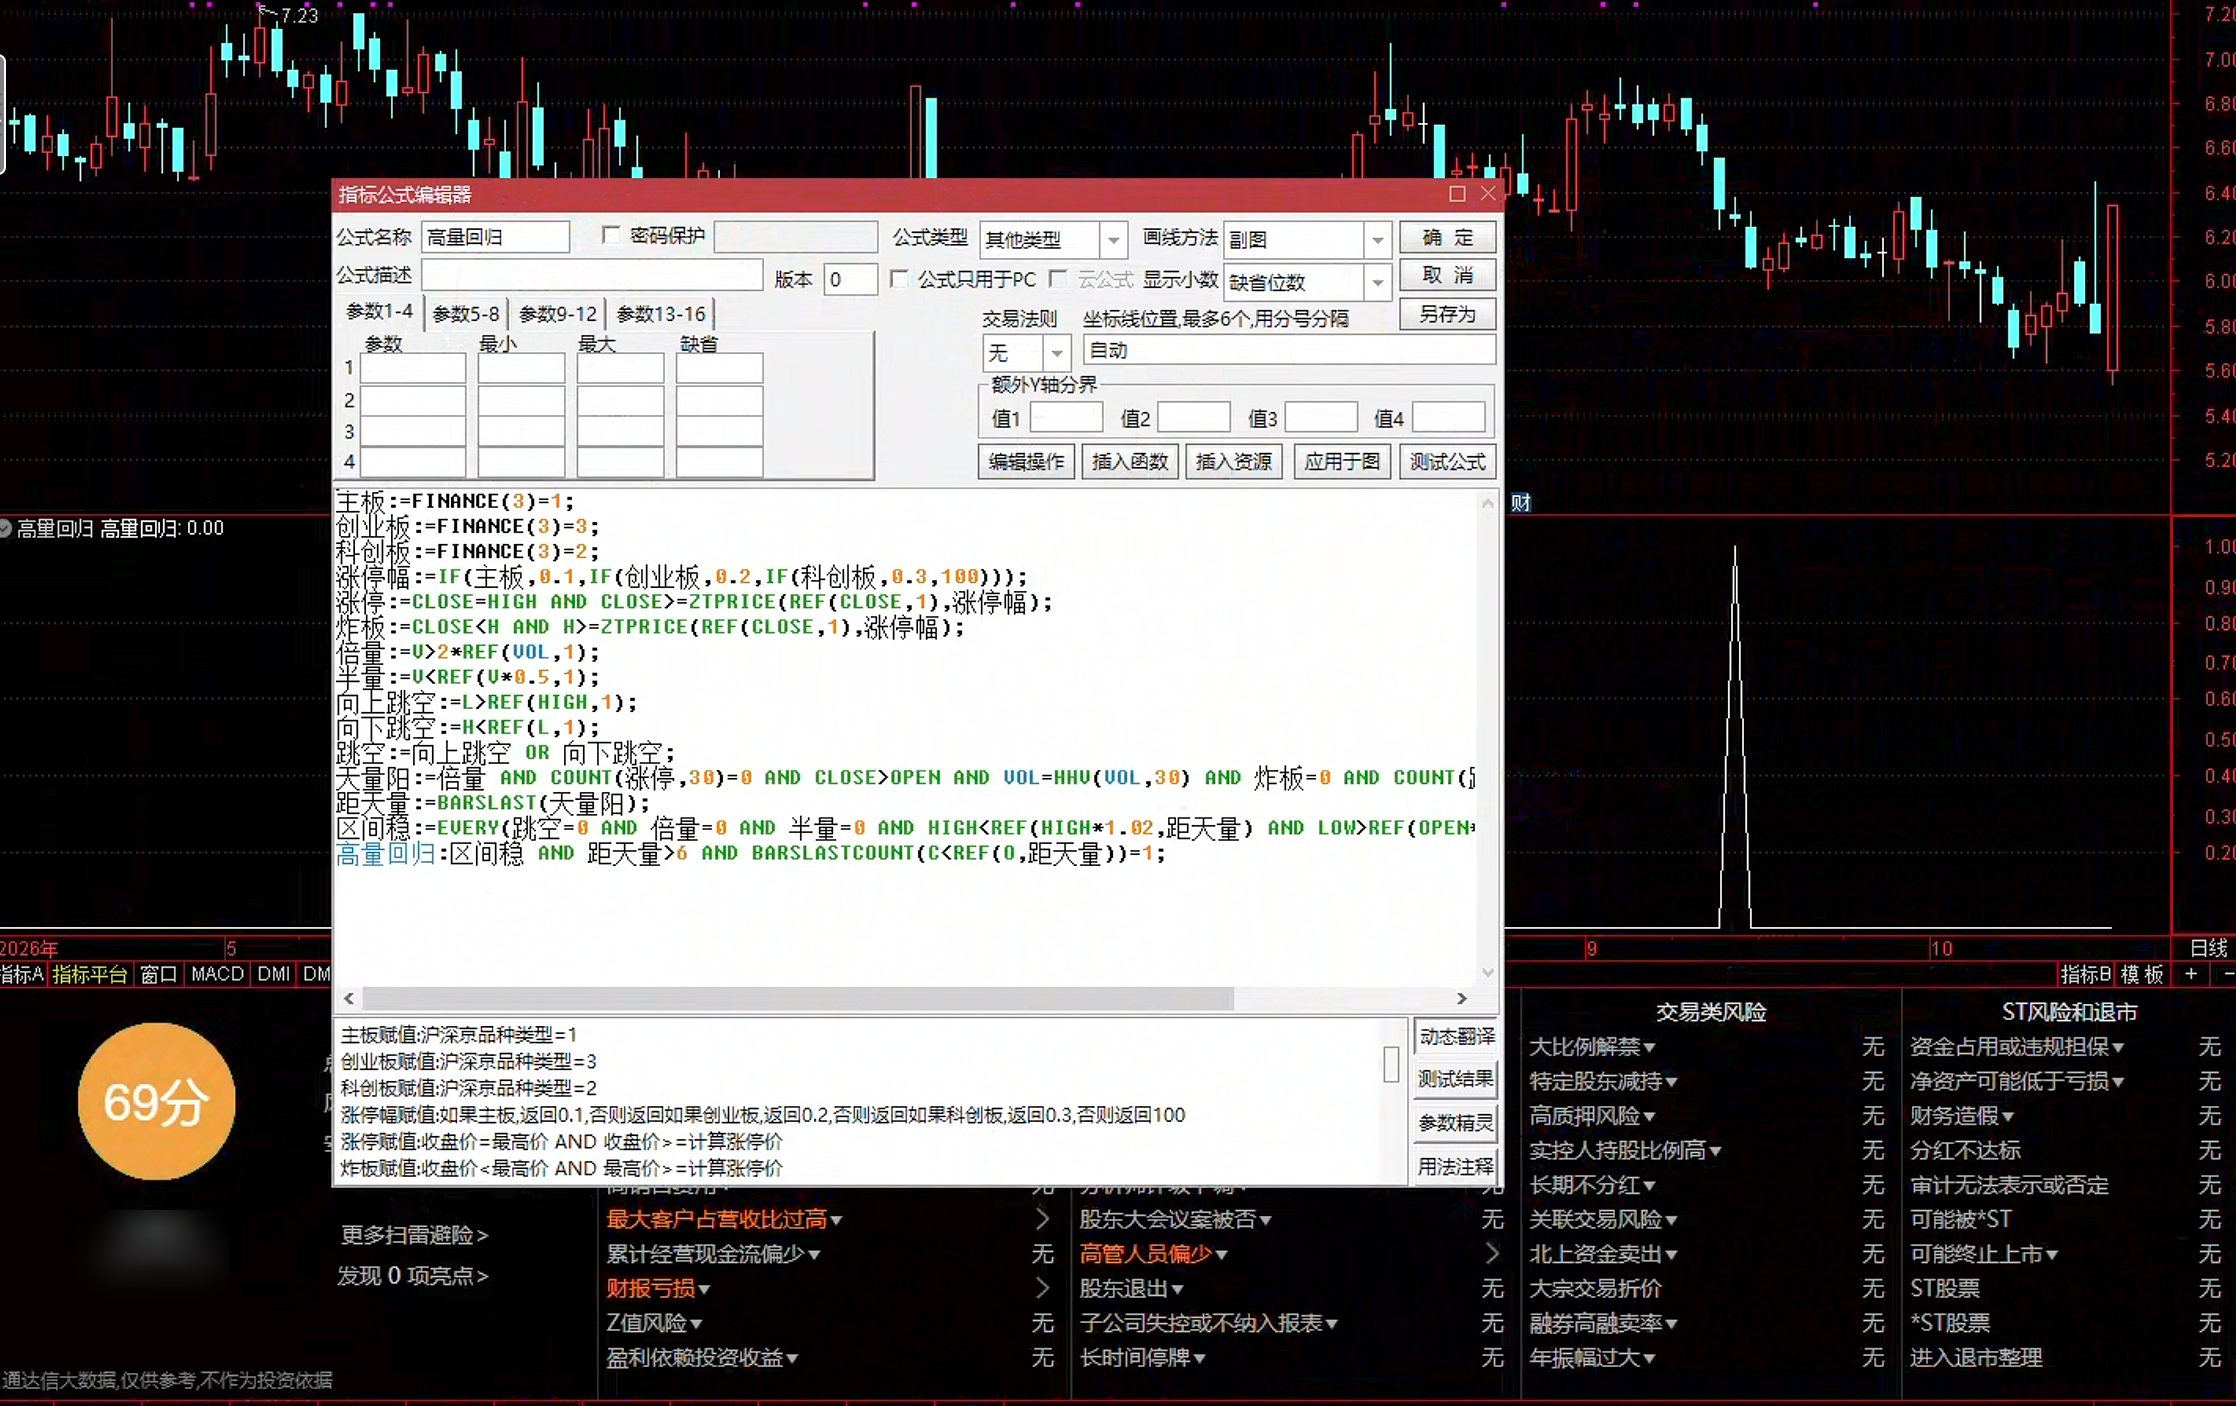Expand 大比例解禁 risk item

click(x=1592, y=1047)
